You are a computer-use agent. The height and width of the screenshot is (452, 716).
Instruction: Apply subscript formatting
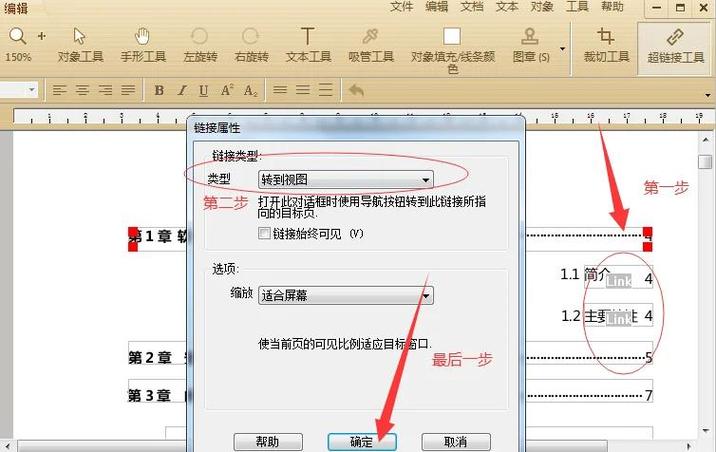click(x=250, y=90)
